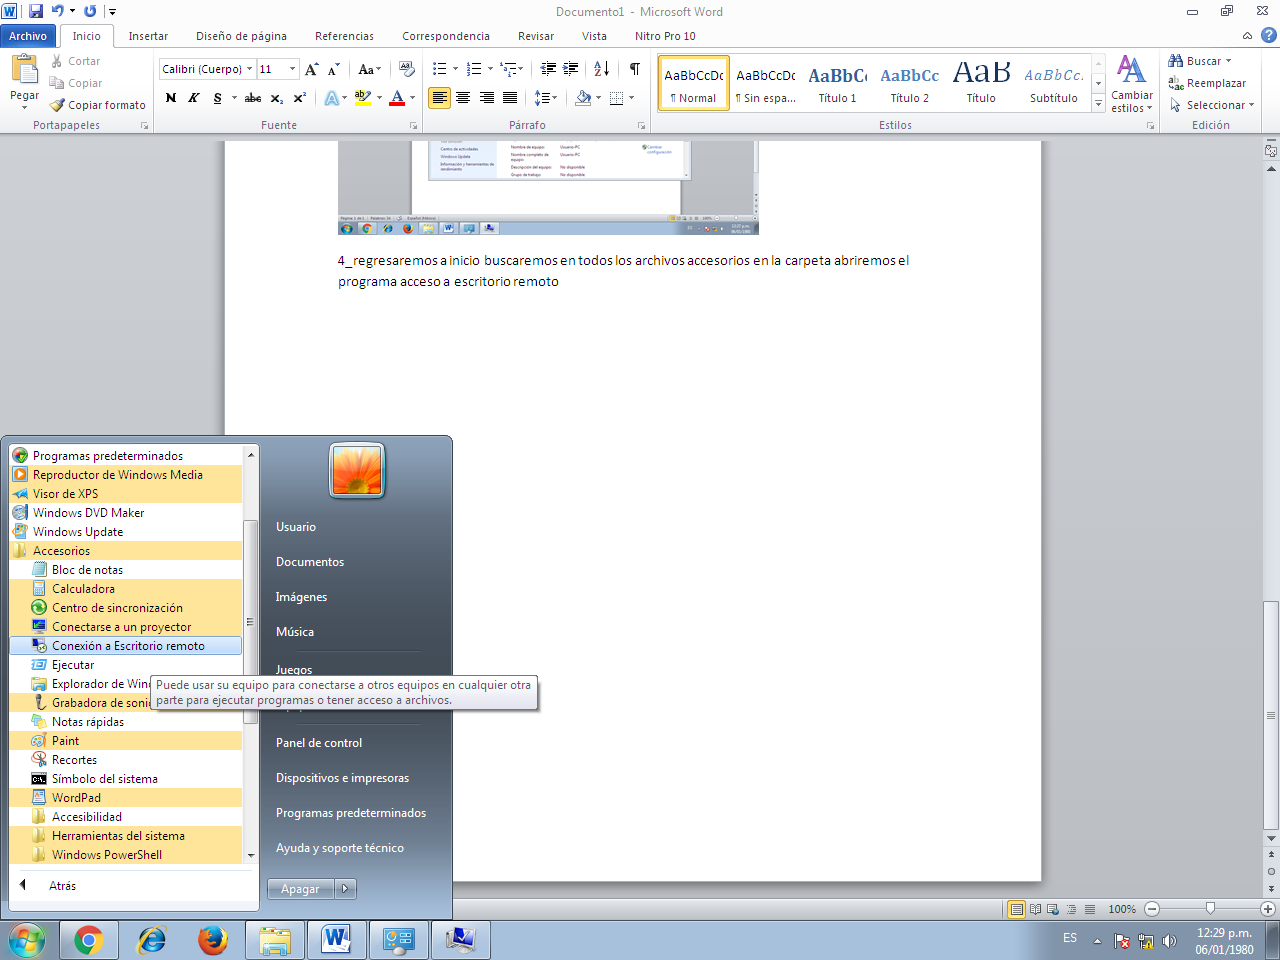
Task: Toggle show paragraph marks (¶)
Action: tap(634, 69)
